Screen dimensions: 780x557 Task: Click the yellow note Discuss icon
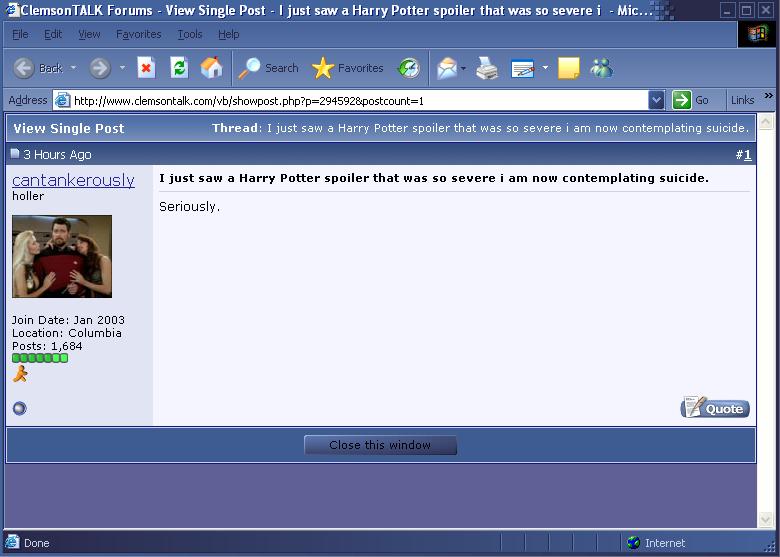click(x=569, y=68)
